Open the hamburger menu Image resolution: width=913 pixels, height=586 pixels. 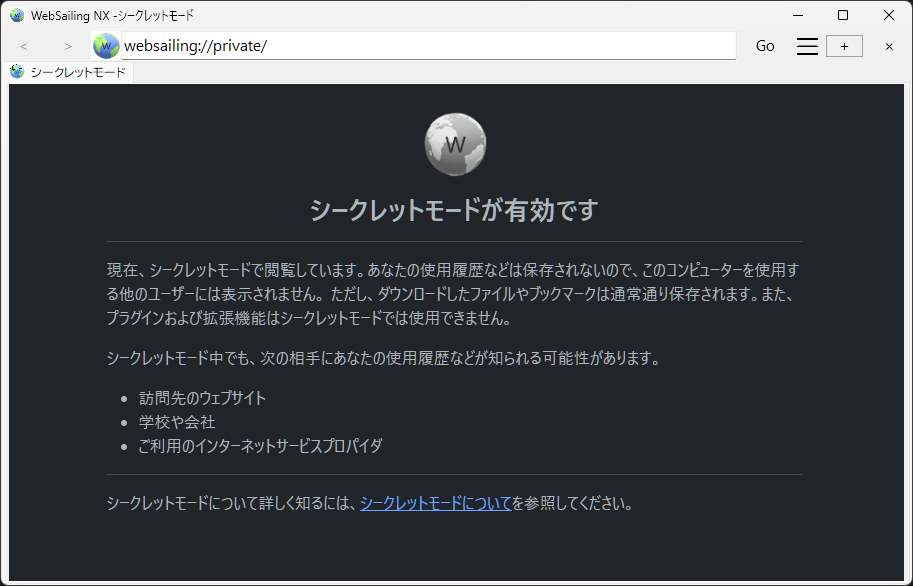click(807, 45)
